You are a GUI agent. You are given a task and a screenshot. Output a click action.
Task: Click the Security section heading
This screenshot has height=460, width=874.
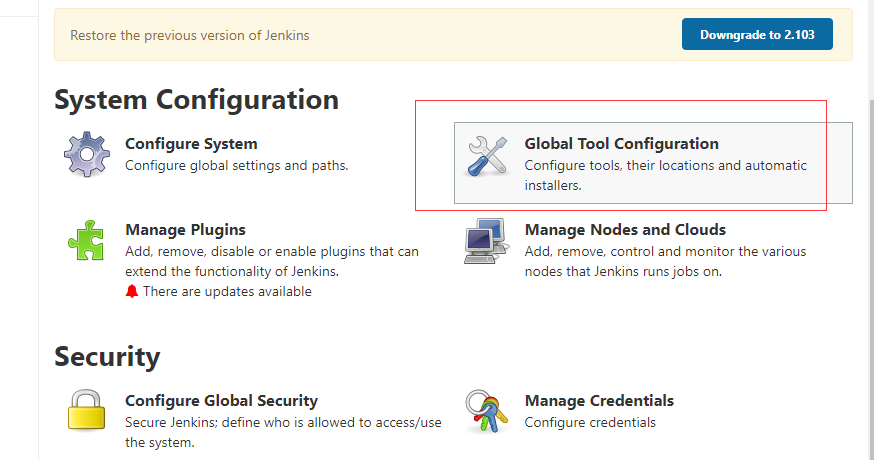pyautogui.click(x=107, y=357)
